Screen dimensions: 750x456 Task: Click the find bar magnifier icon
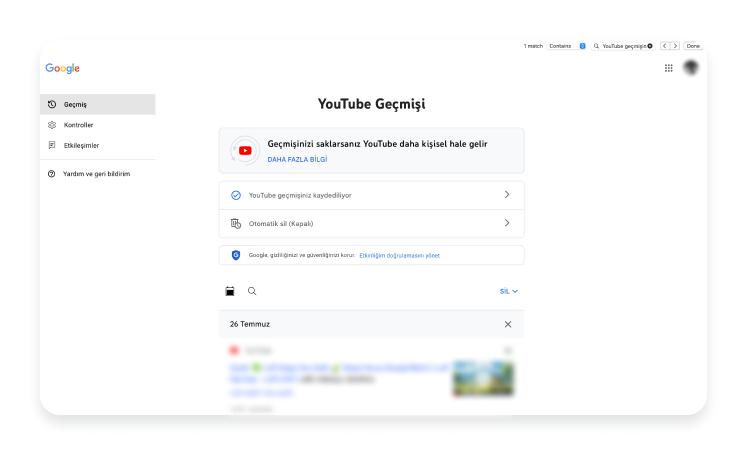pyautogui.click(x=596, y=46)
